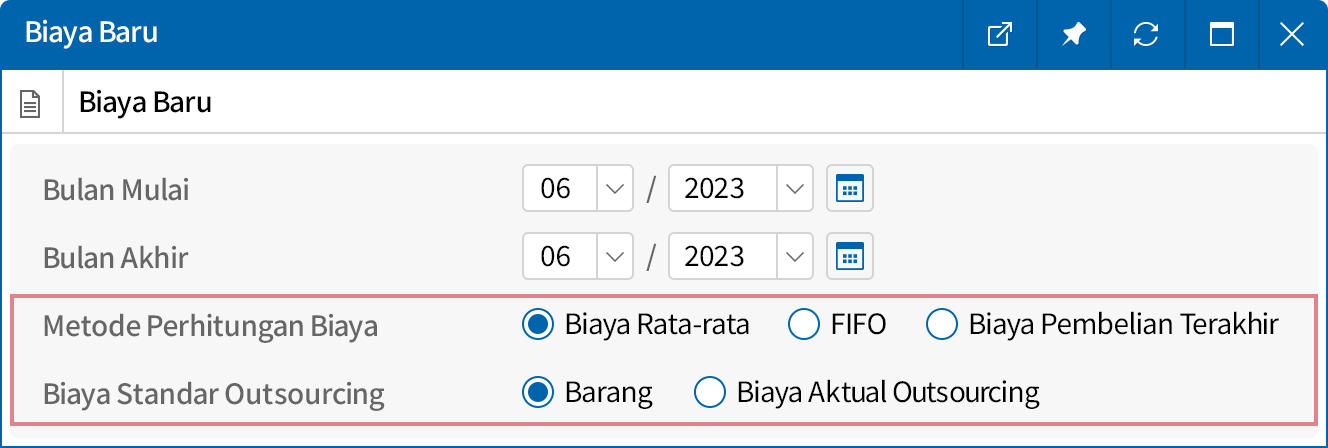1328x448 pixels.
Task: Select Barang for Biaya Standar Outsourcing
Action: pyautogui.click(x=539, y=392)
